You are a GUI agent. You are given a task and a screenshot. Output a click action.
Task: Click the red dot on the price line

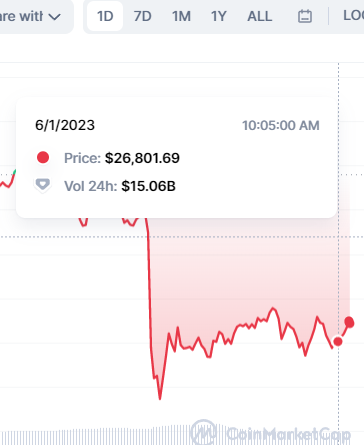point(338,341)
